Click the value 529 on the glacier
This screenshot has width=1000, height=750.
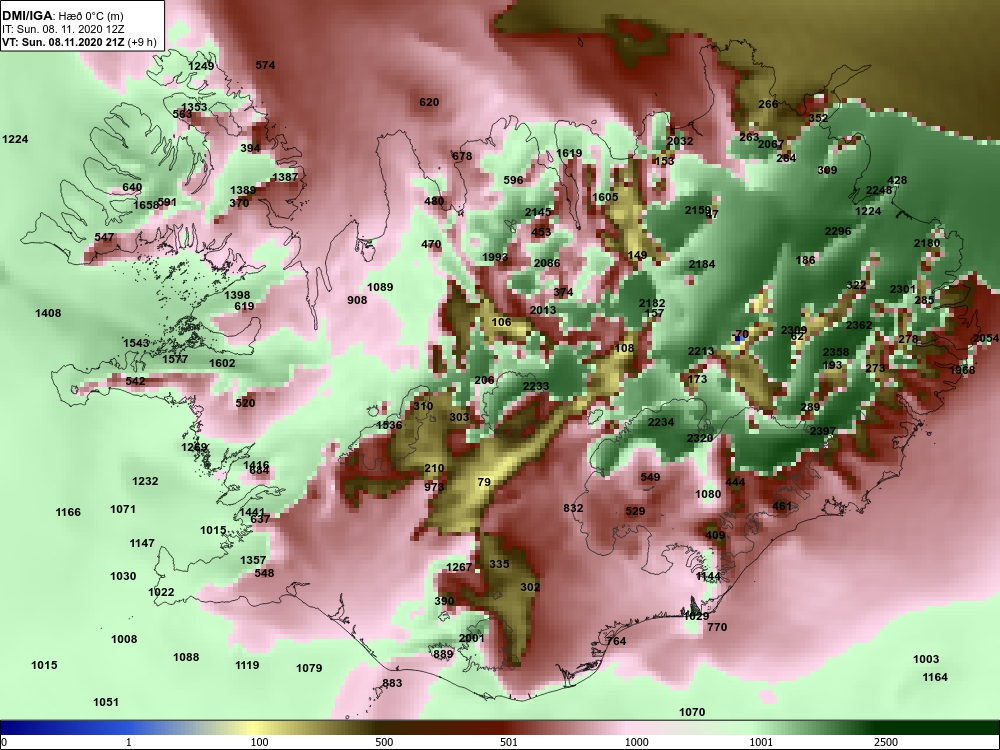point(635,511)
